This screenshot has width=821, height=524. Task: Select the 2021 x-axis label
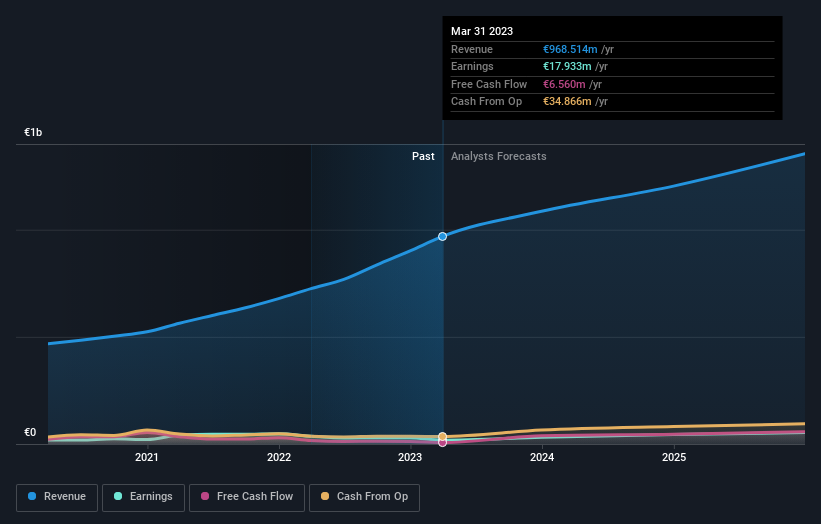click(x=147, y=458)
